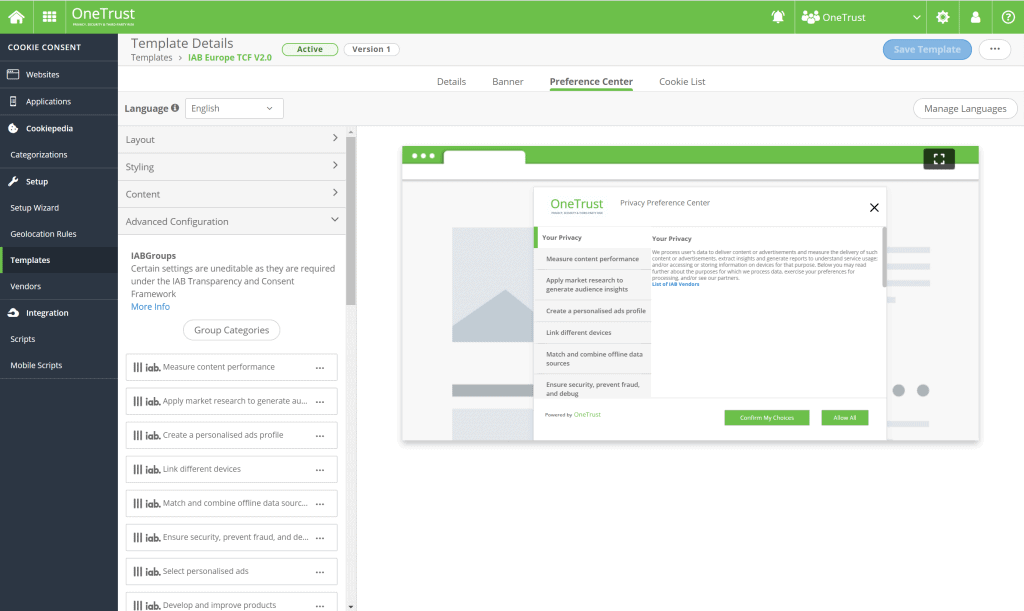Screen dimensions: 1024x611
Task: Open Geolocation Rules
Action: tap(59, 234)
